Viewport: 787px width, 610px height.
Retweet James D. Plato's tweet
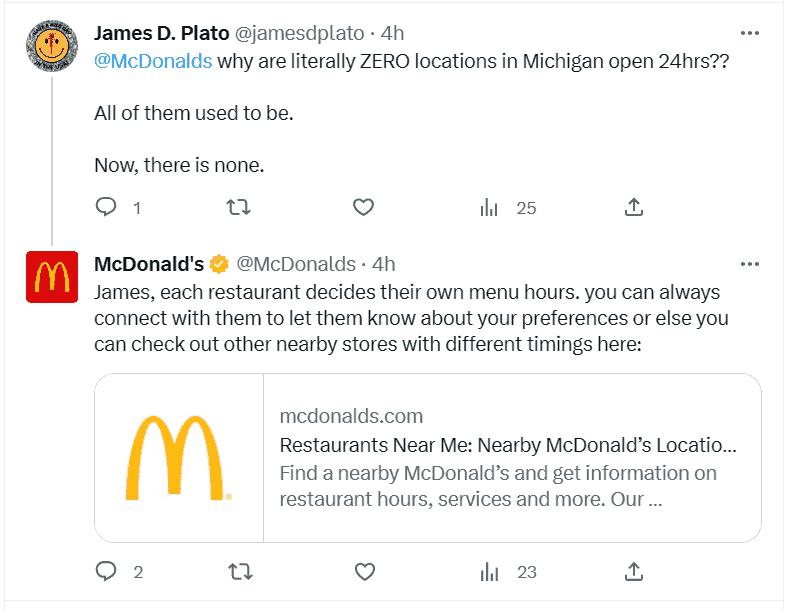point(238,208)
